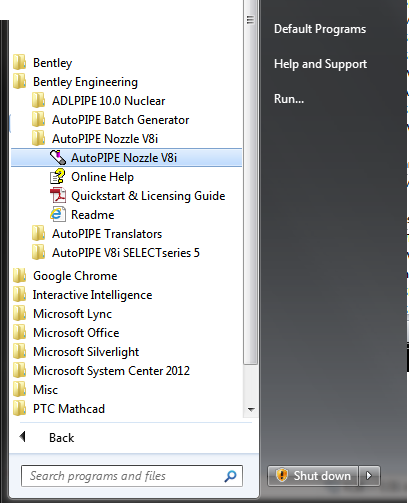Viewport: 409px width, 503px height.
Task: Click the Shut down button
Action: point(313,475)
